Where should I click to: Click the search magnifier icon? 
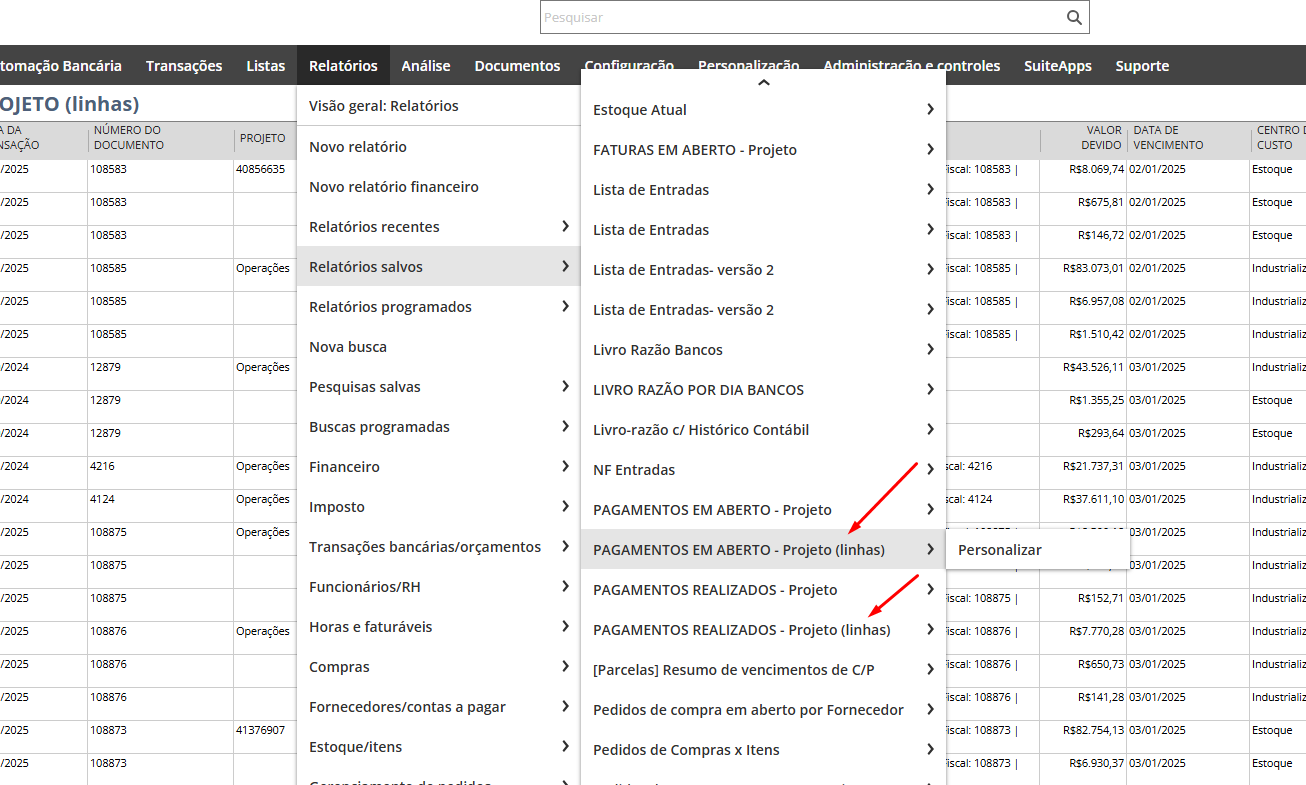pos(1074,17)
